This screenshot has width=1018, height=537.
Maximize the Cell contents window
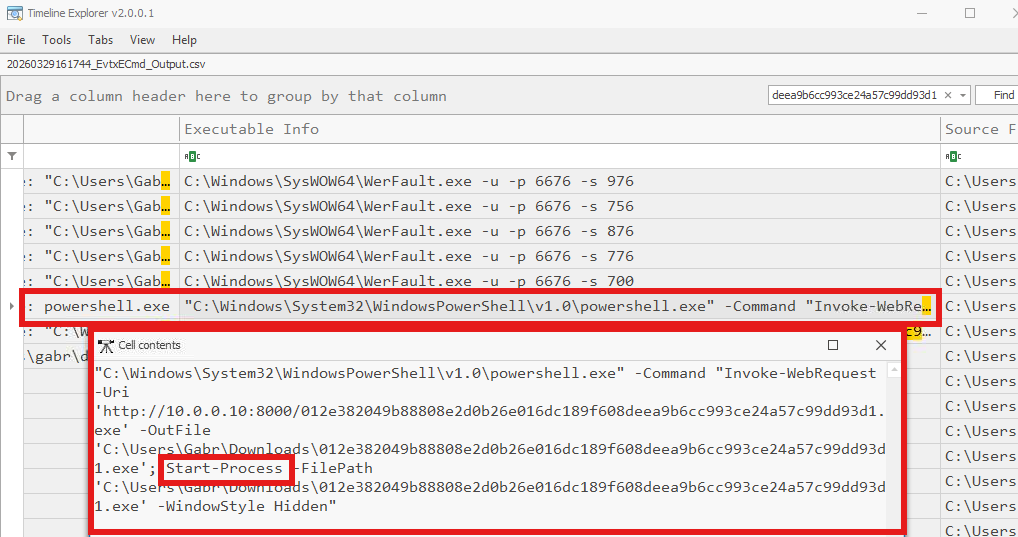(x=833, y=345)
